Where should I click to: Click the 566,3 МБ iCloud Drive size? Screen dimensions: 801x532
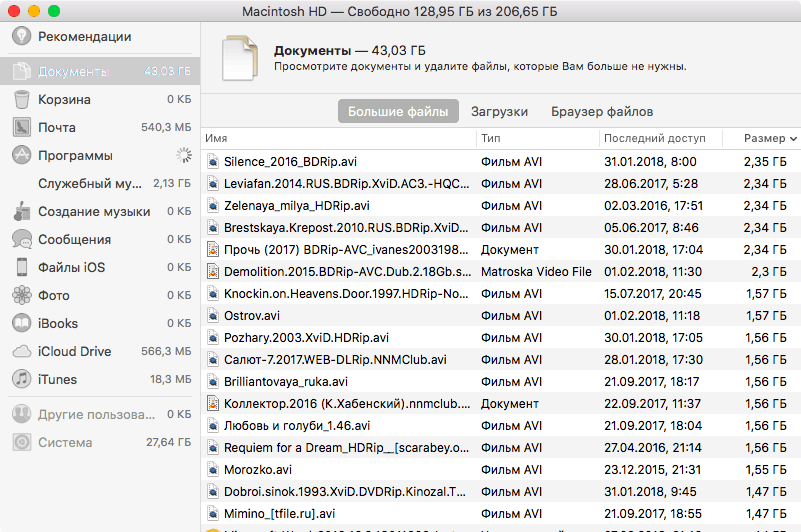(166, 351)
